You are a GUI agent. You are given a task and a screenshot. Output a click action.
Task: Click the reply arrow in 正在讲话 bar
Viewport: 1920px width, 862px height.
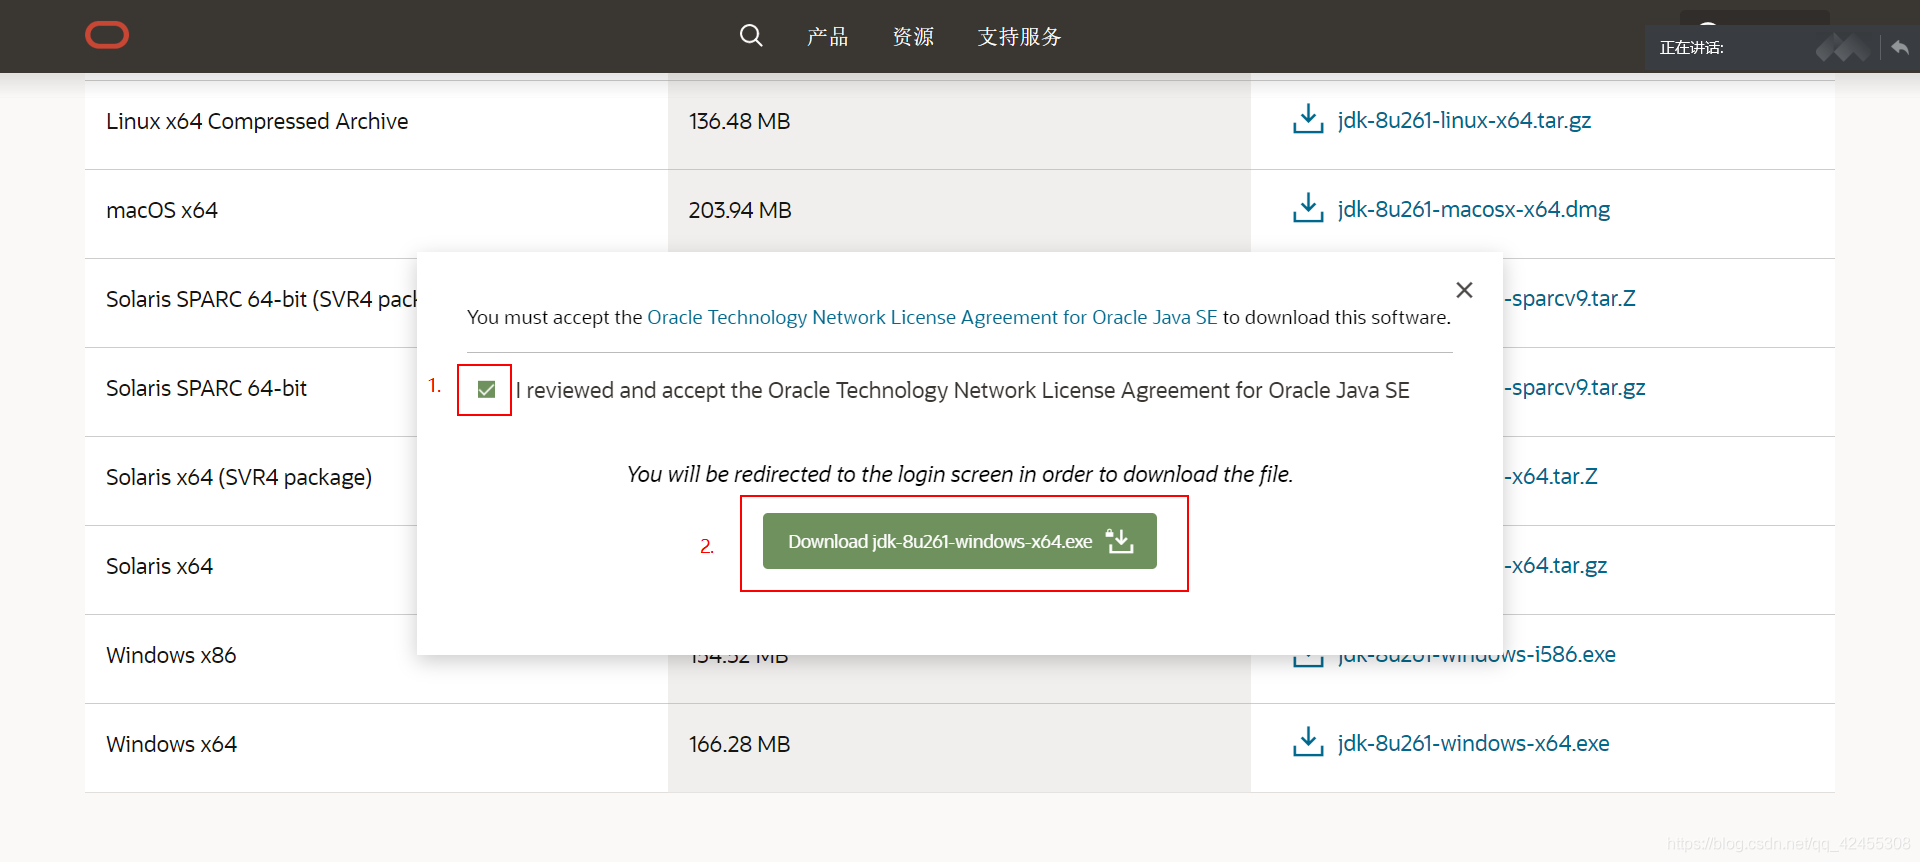point(1900,47)
